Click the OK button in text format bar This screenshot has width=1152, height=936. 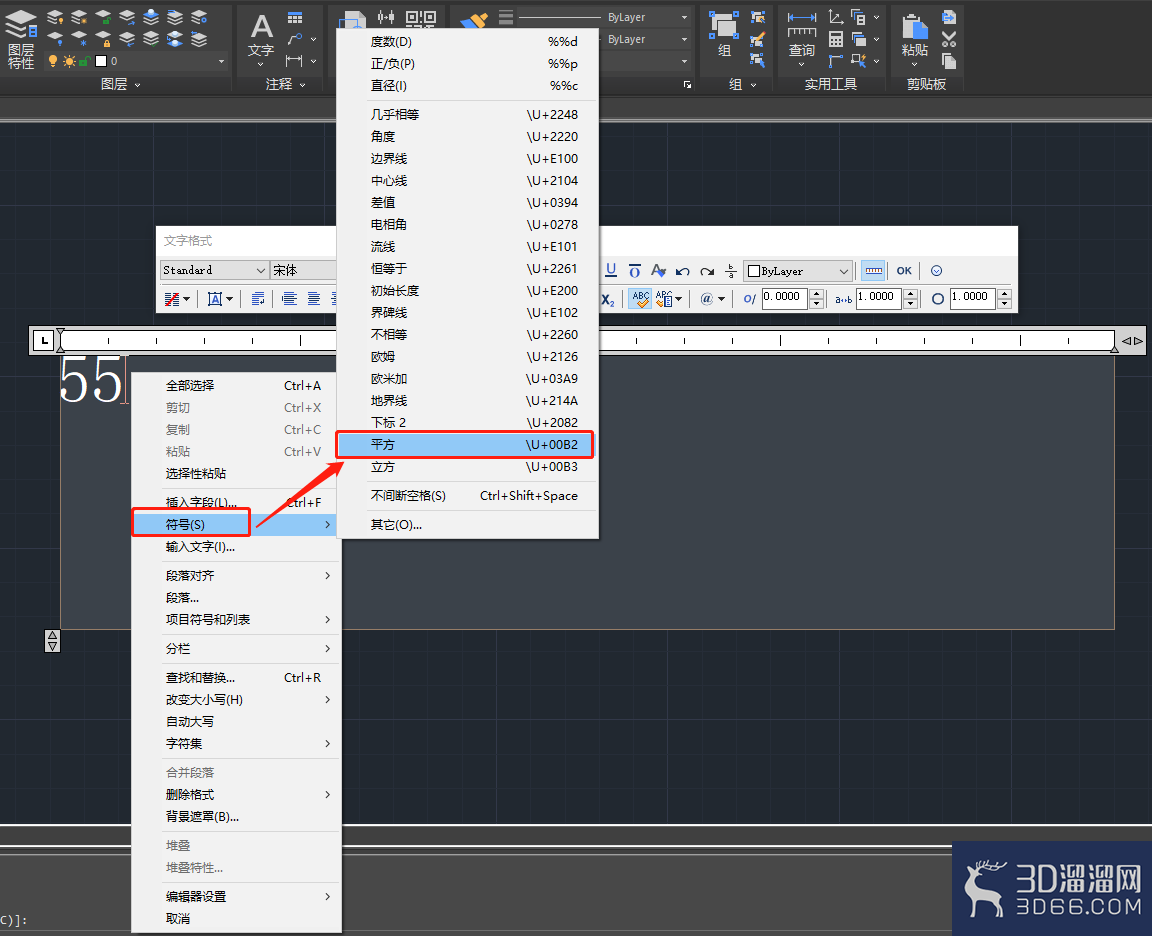point(904,270)
